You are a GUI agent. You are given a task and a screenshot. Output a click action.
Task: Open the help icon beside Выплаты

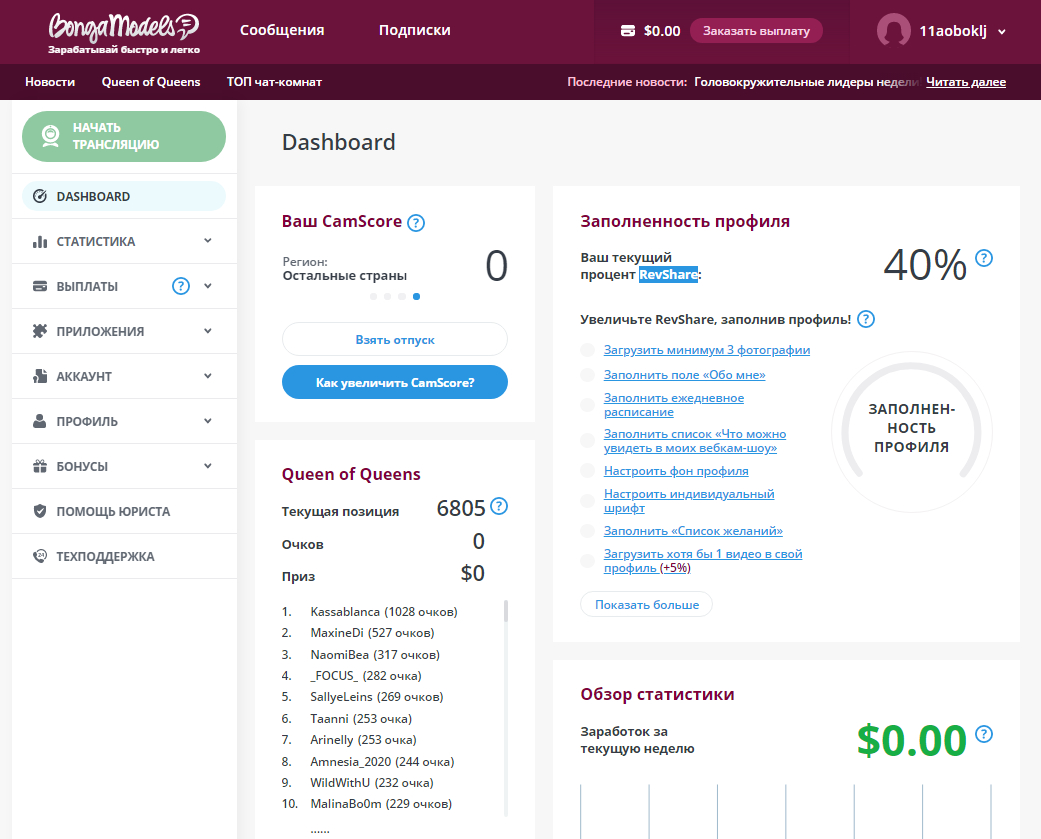(x=181, y=286)
